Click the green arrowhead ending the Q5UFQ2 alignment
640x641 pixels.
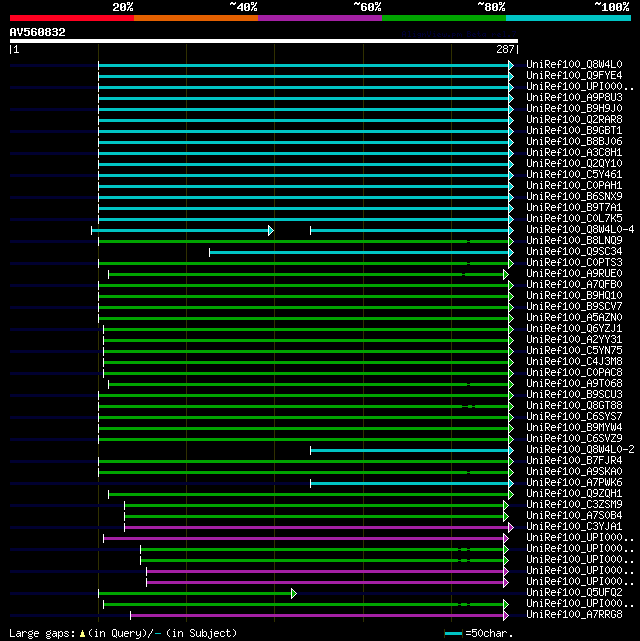pyautogui.click(x=294, y=594)
